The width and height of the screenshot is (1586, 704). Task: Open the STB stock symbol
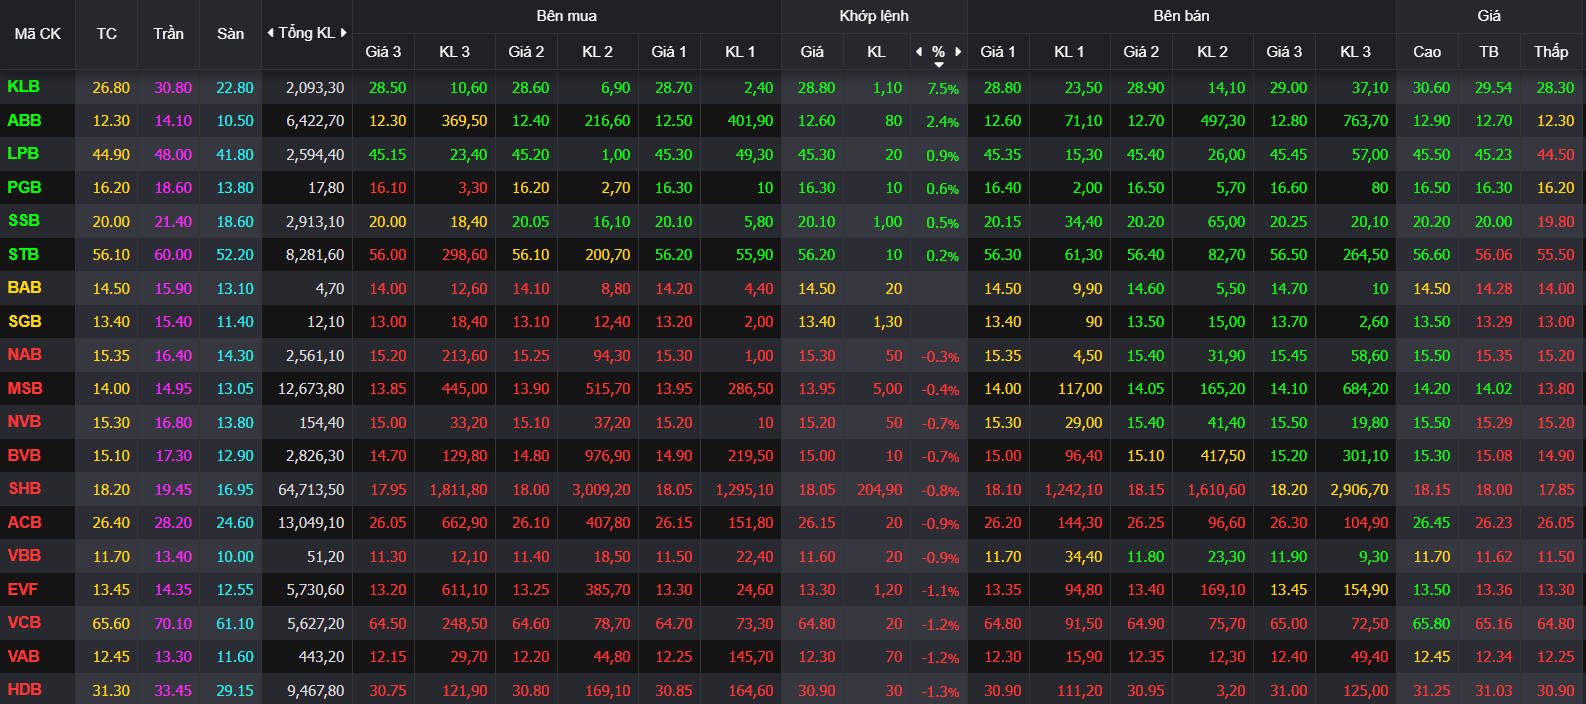[x=24, y=255]
